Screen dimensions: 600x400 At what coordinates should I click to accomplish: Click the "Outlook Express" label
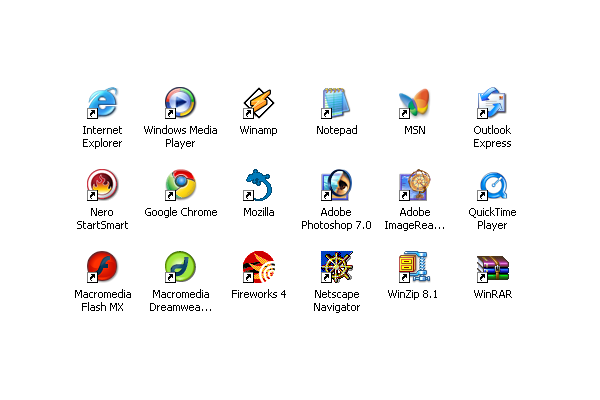(492, 137)
